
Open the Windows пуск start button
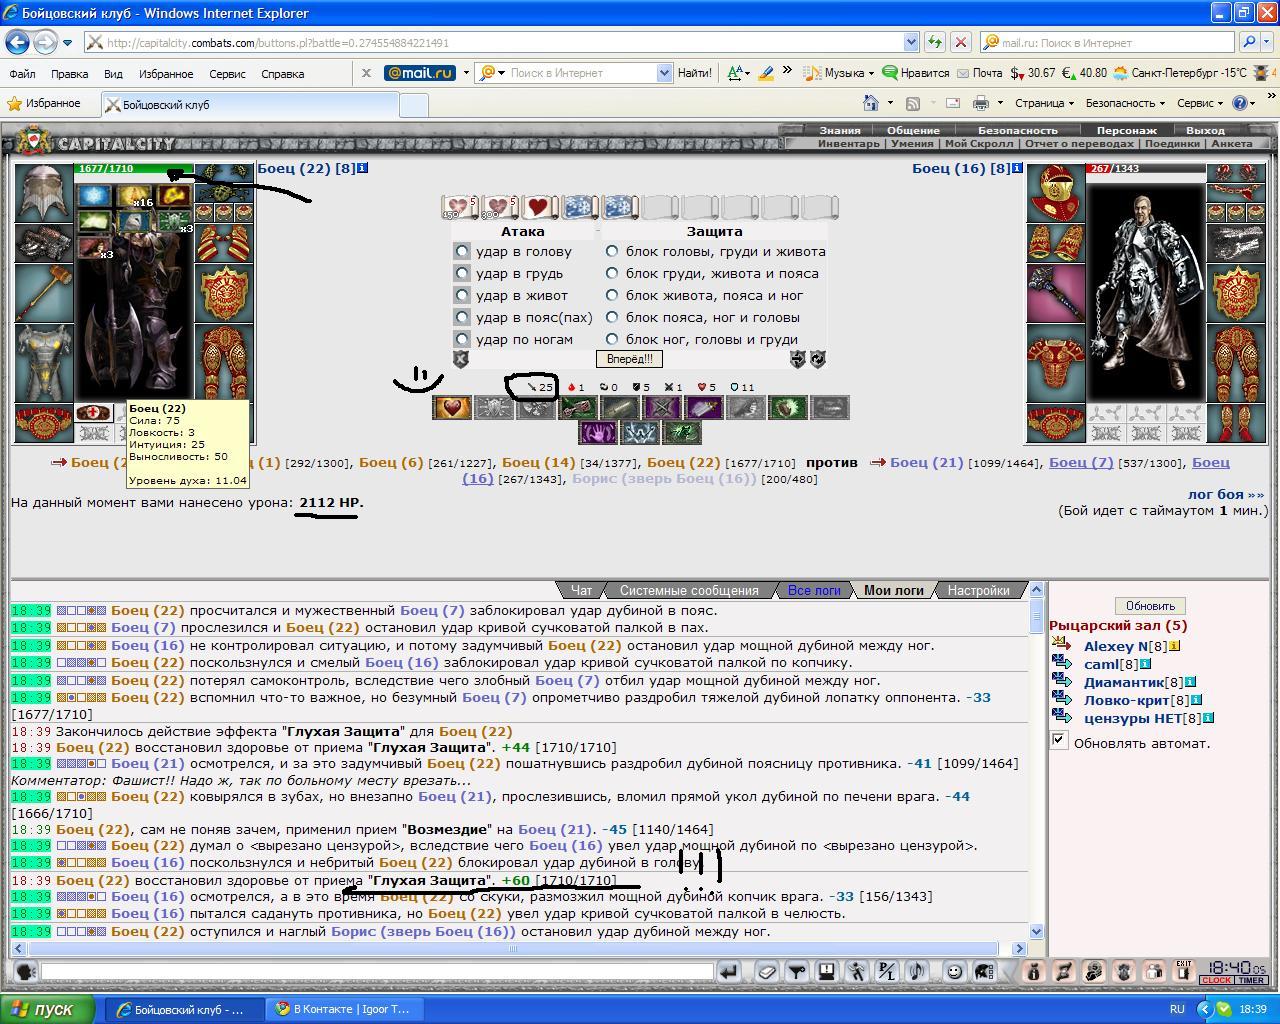coord(47,1009)
